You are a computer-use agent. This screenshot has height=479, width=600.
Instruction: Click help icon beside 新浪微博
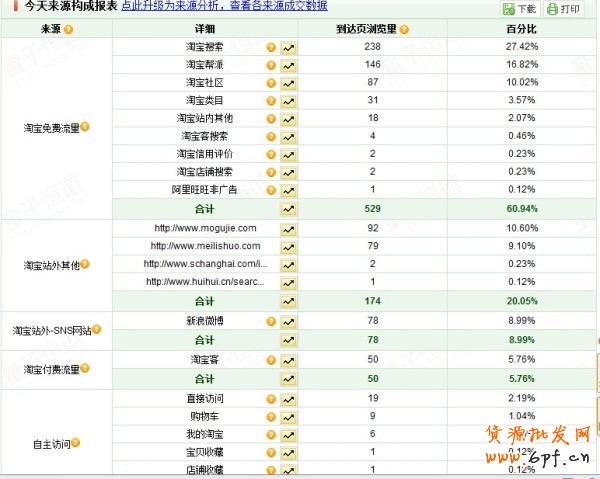(271, 321)
